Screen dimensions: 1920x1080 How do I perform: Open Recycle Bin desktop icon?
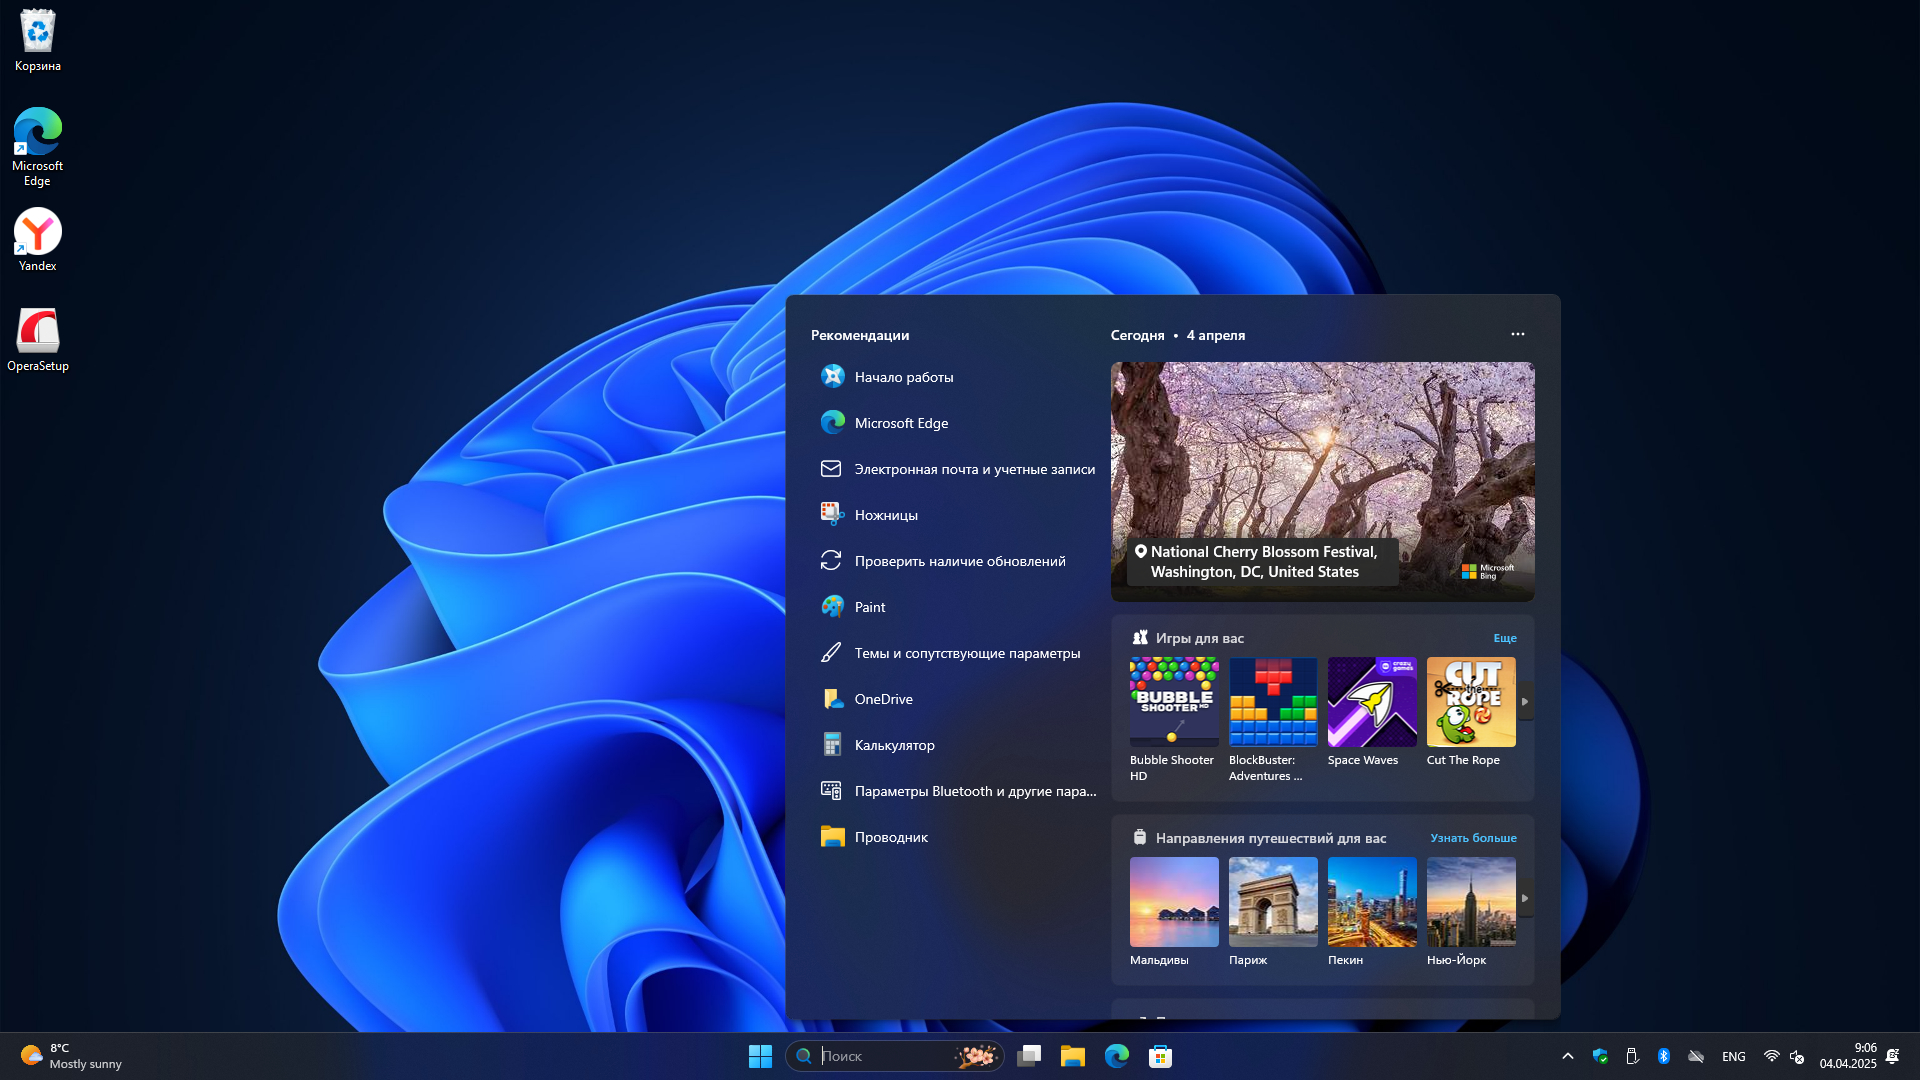38,40
